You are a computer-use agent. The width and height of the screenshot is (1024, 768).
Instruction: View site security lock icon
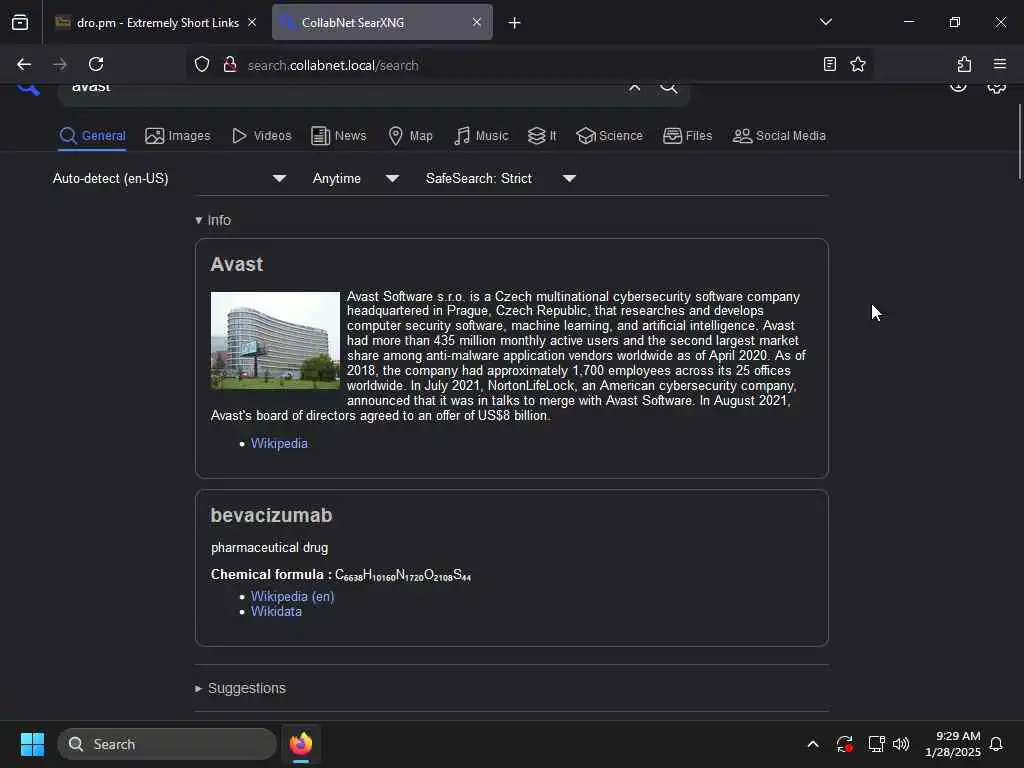pyautogui.click(x=230, y=64)
